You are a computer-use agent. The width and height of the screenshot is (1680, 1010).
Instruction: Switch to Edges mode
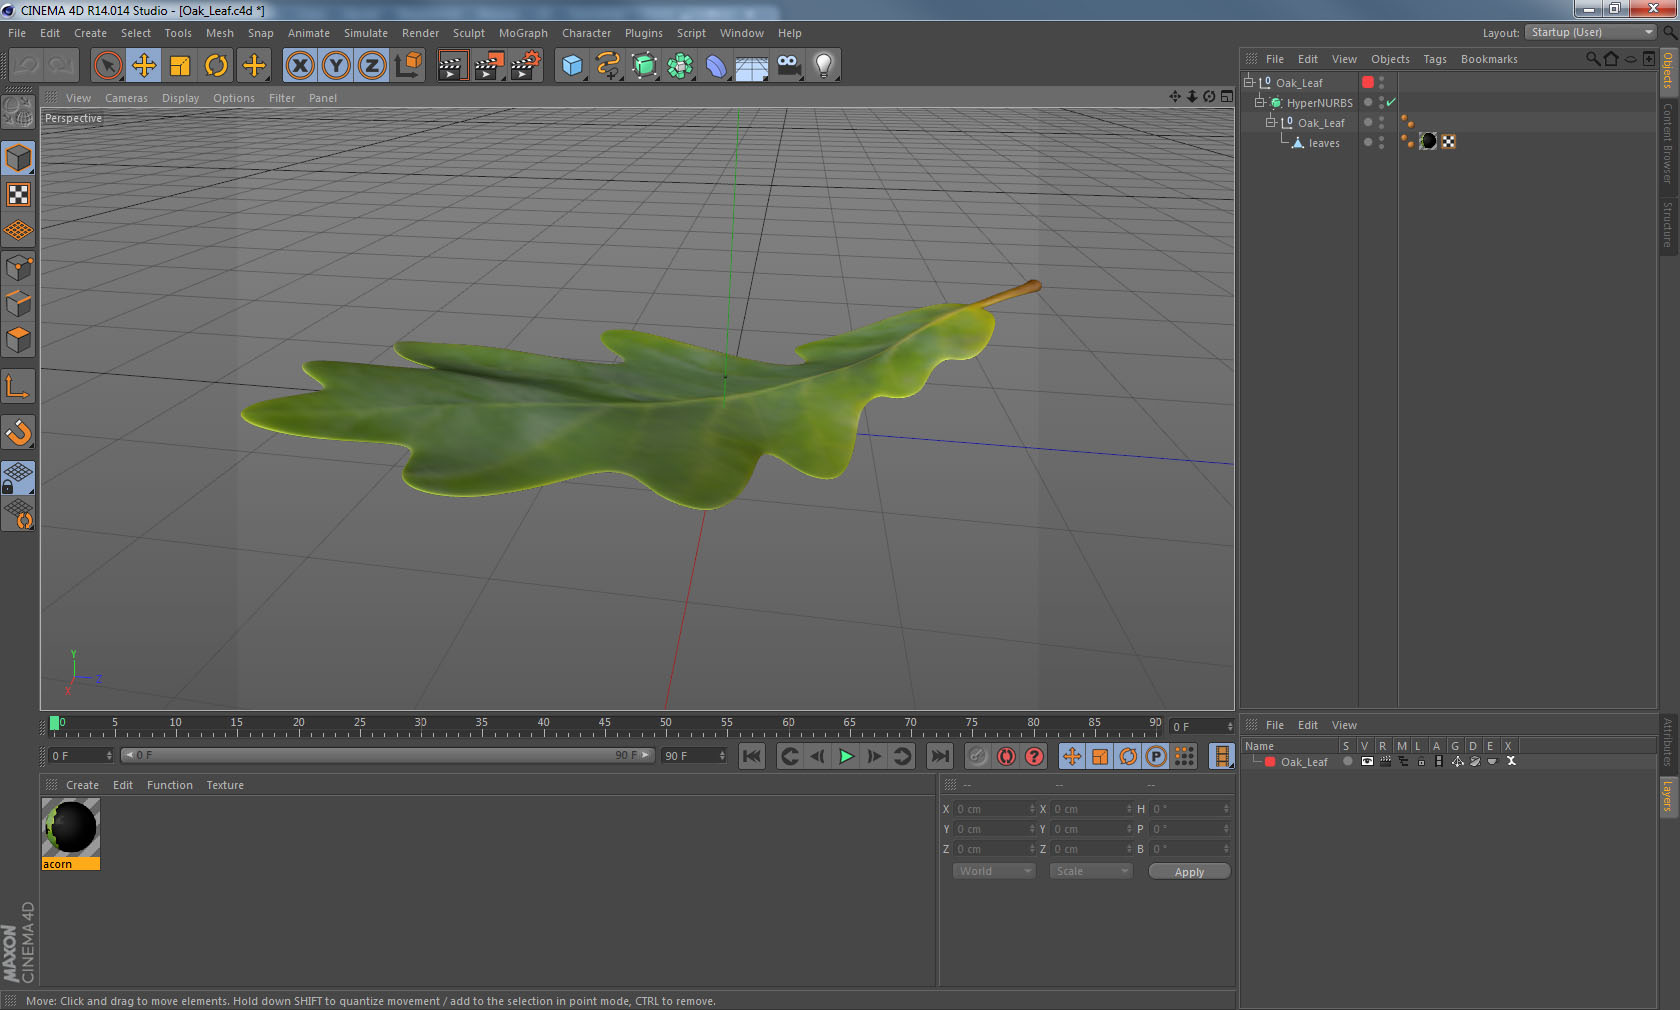click(x=19, y=304)
